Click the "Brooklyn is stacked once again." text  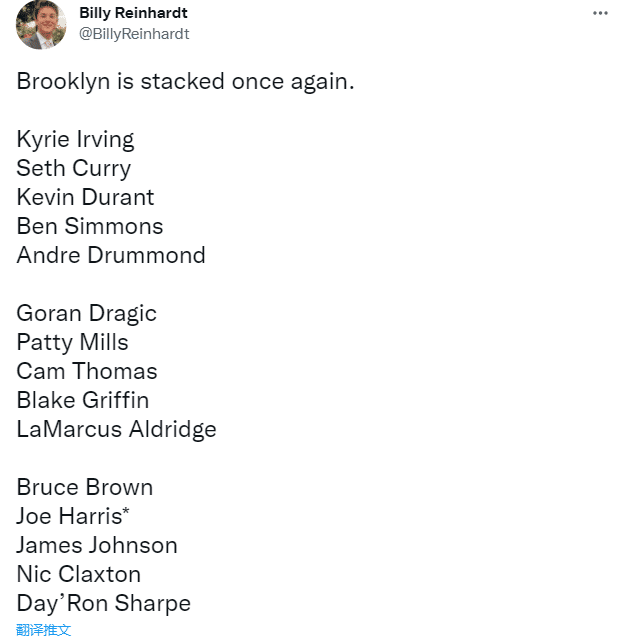[x=185, y=82]
